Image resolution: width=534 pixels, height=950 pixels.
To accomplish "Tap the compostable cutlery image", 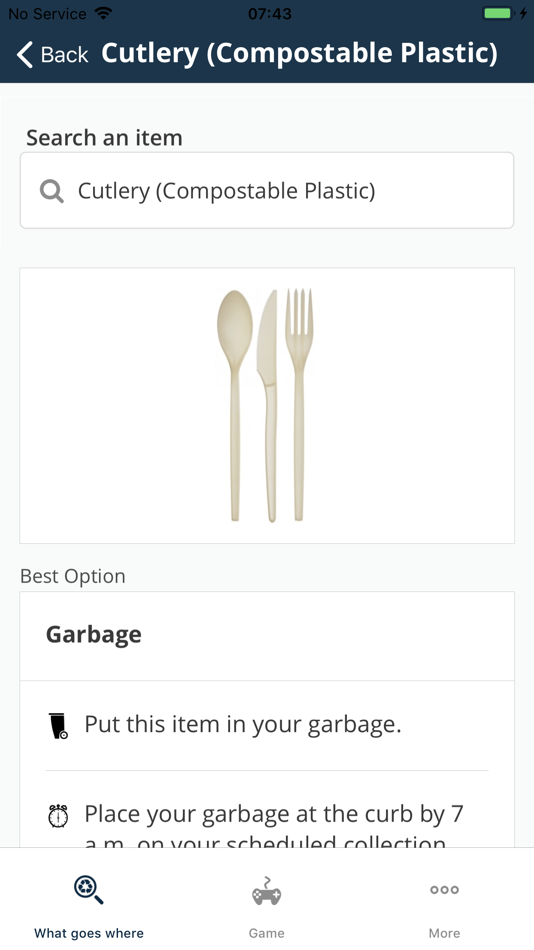I will (x=265, y=405).
